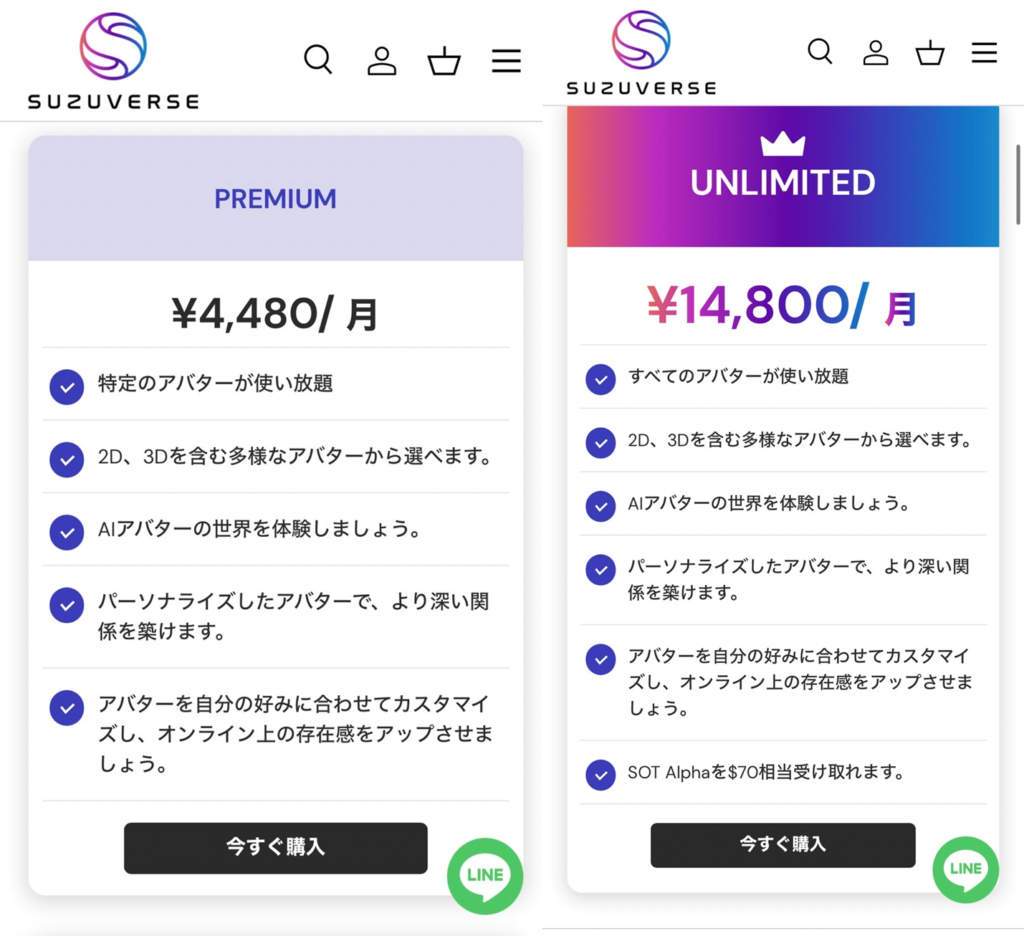Screen dimensions: 1024x936
Task: Click the PREMIUM plan header banner
Action: click(275, 199)
